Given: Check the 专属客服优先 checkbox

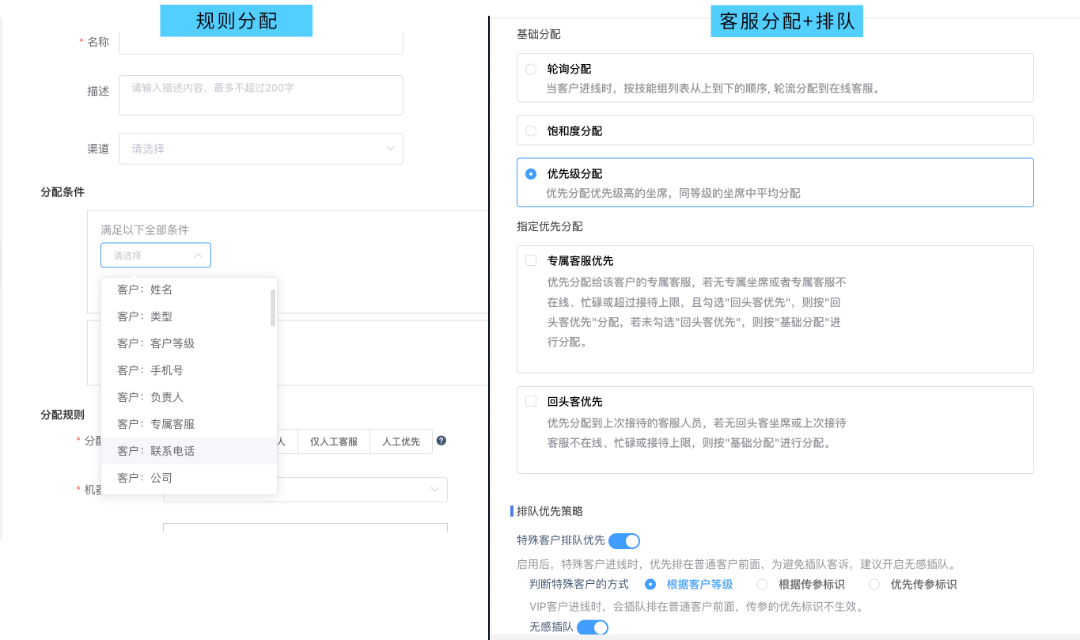Looking at the screenshot, I should (531, 260).
